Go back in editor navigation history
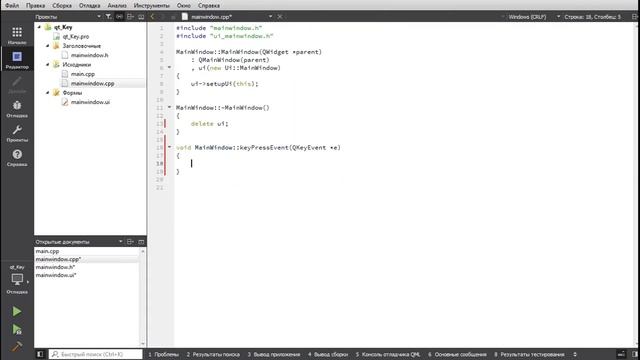640x360 pixels. point(152,17)
